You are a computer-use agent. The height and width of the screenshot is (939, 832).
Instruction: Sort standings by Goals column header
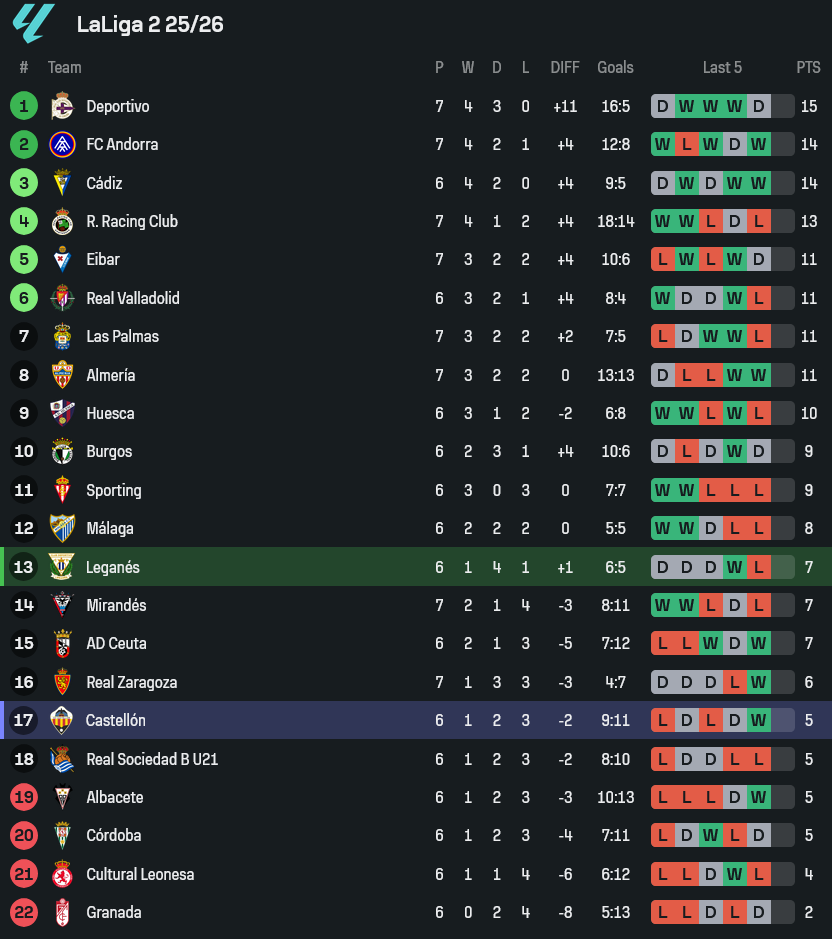[x=615, y=67]
